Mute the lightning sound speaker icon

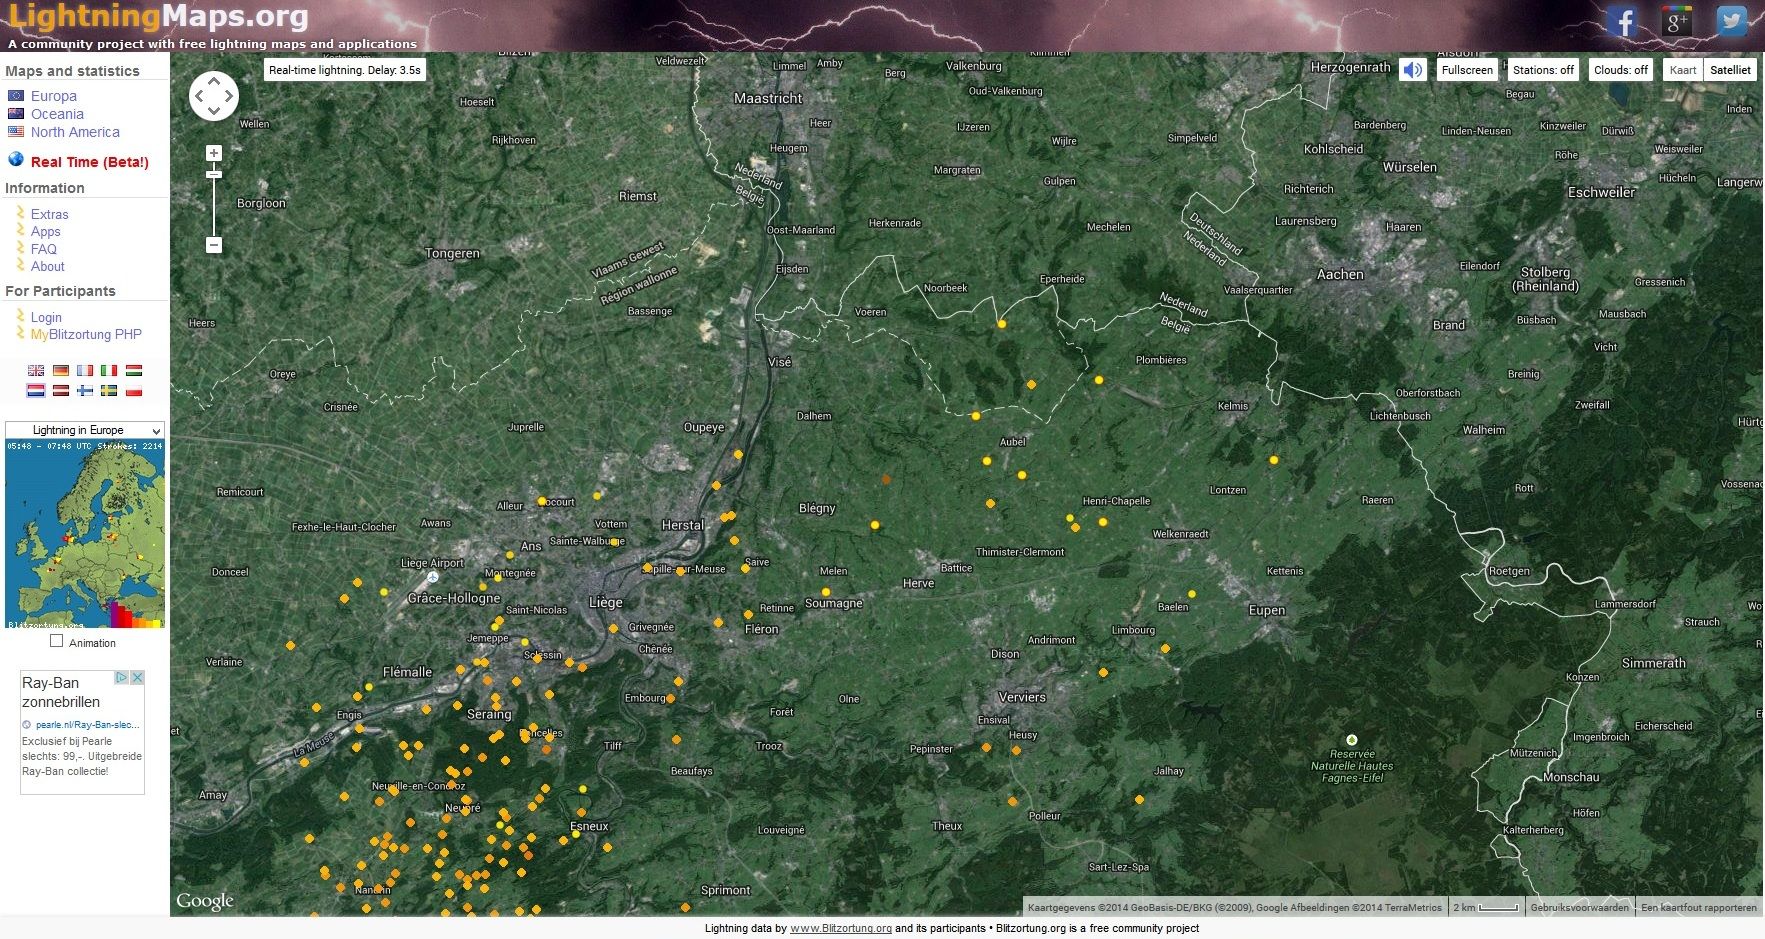pos(1412,70)
